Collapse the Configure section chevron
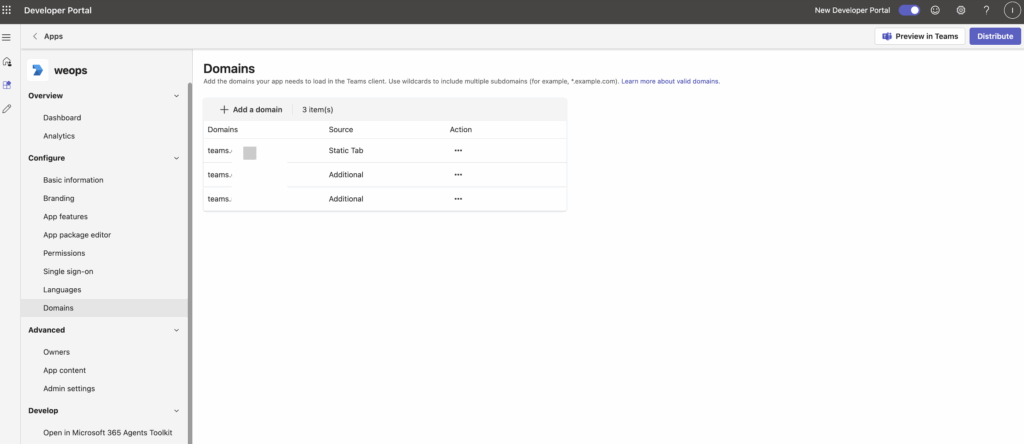The width and height of the screenshot is (1024, 444). click(x=176, y=158)
